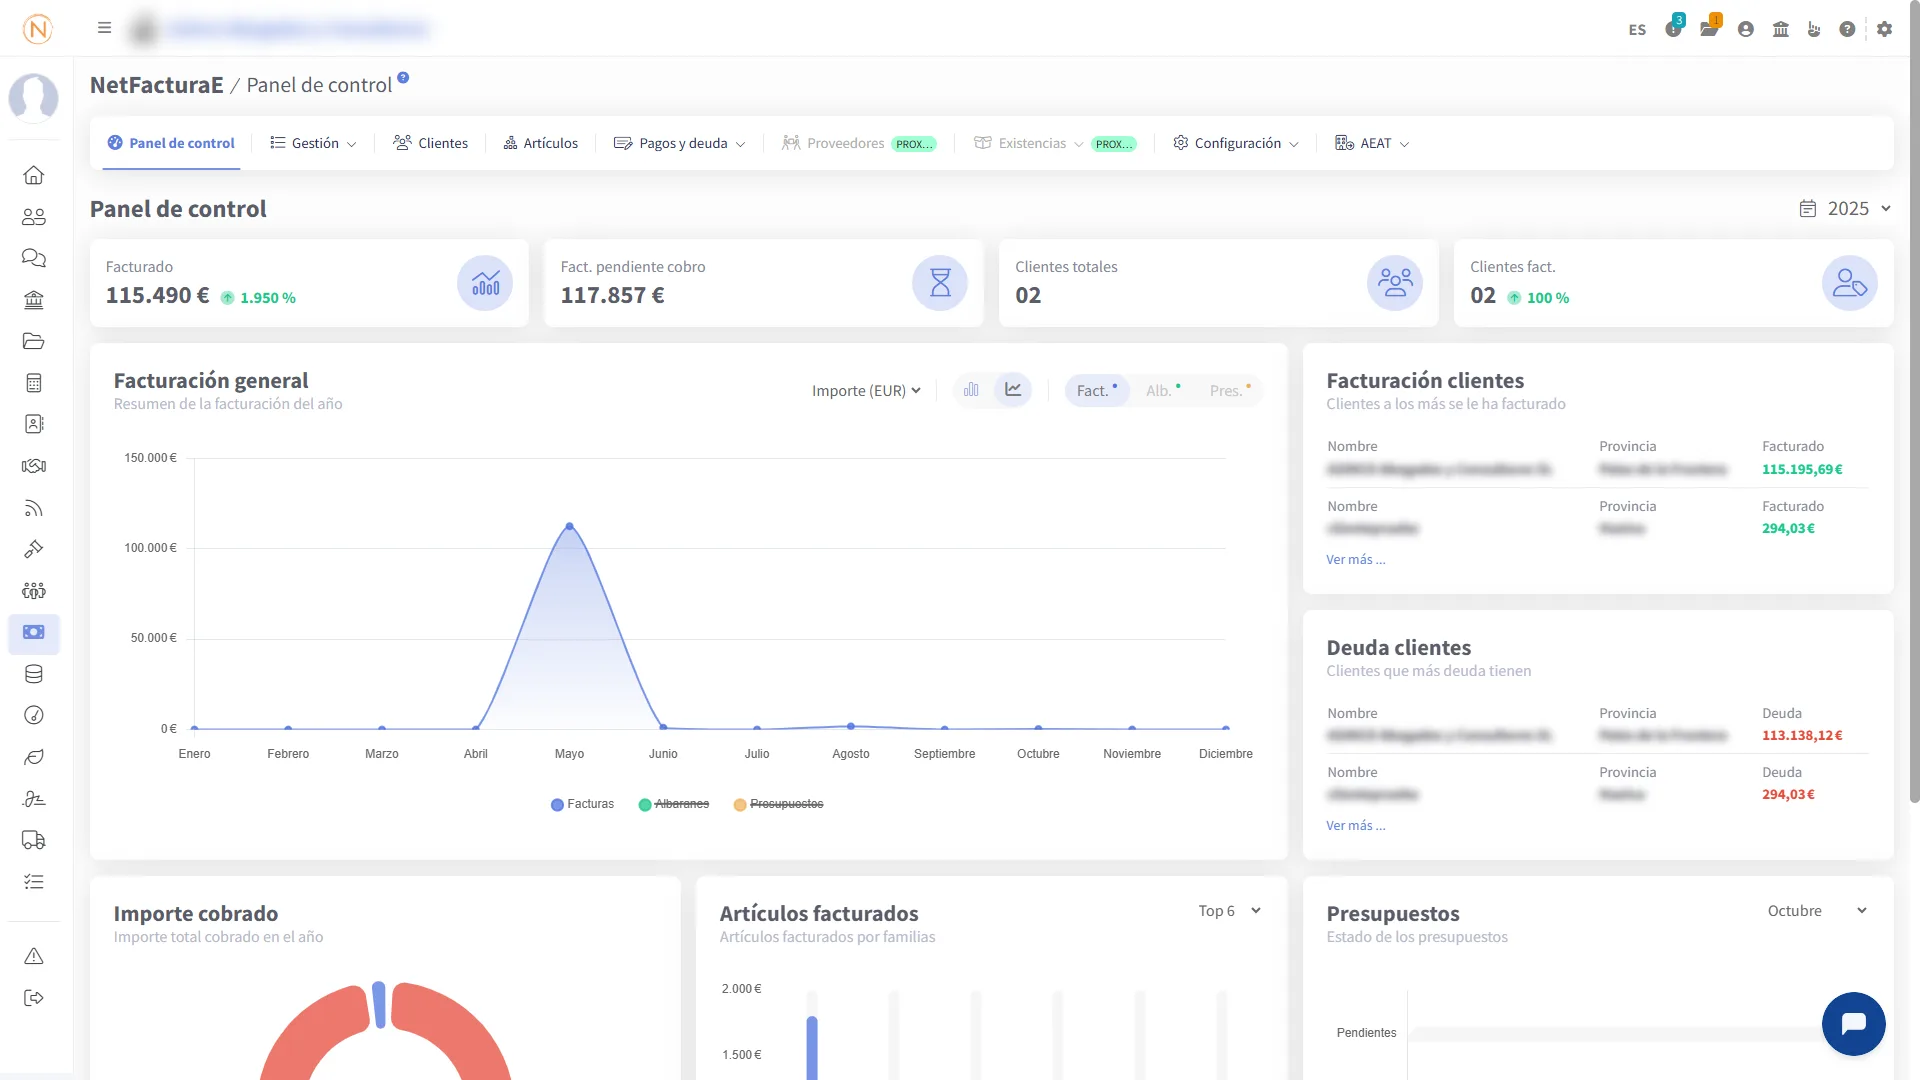The height and width of the screenshot is (1080, 1920).
Task: Click the warning triangle sidebar icon
Action: coord(33,956)
